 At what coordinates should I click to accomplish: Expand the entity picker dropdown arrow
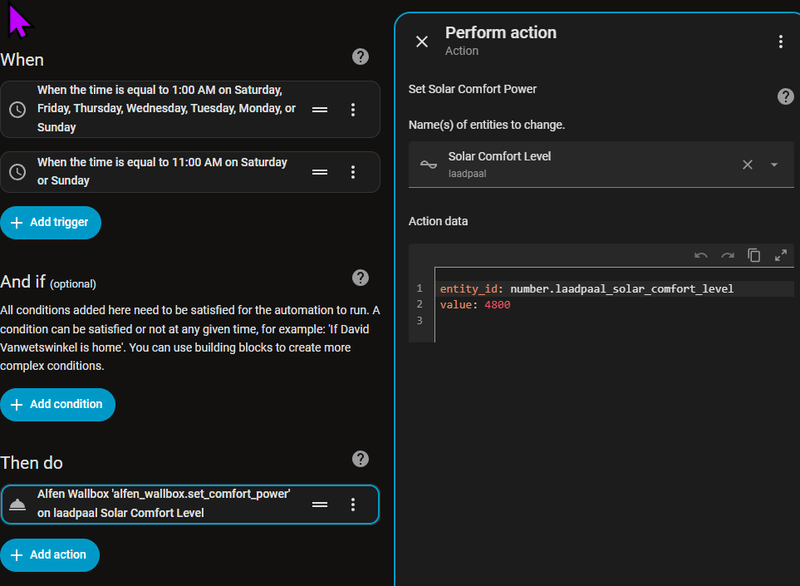774,165
